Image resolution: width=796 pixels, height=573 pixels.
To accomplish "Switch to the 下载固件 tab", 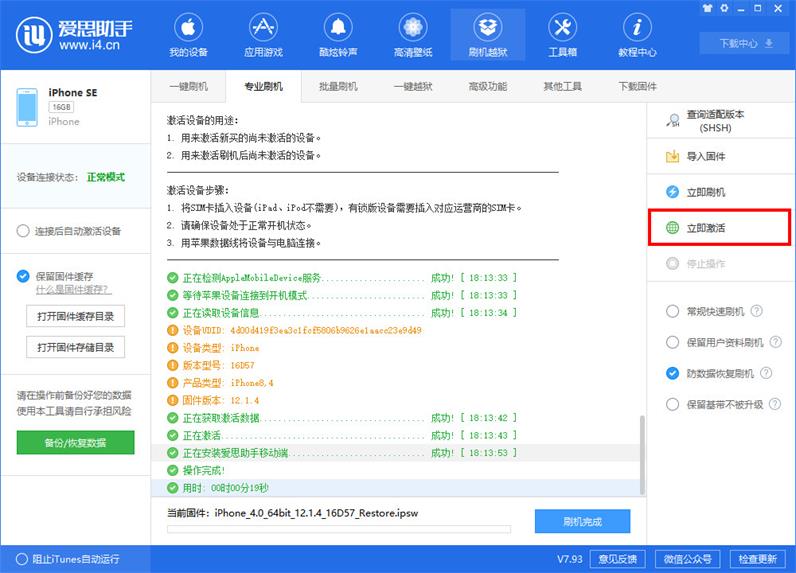I will pyautogui.click(x=638, y=86).
